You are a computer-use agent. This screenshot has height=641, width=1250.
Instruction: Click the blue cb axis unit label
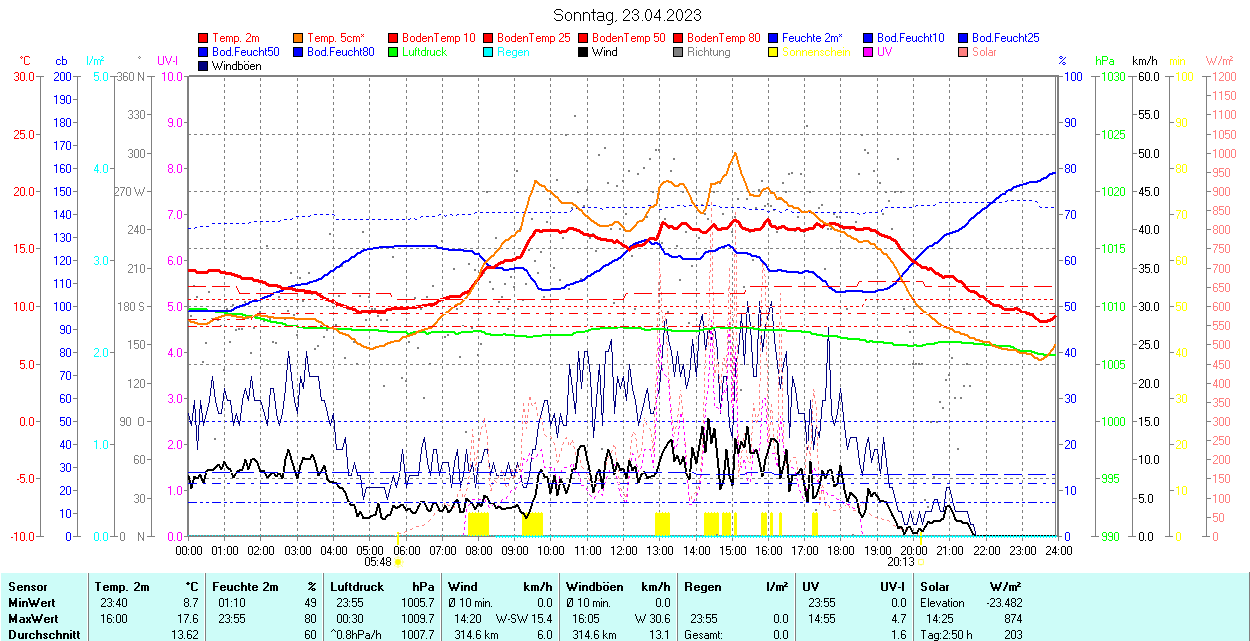click(62, 61)
